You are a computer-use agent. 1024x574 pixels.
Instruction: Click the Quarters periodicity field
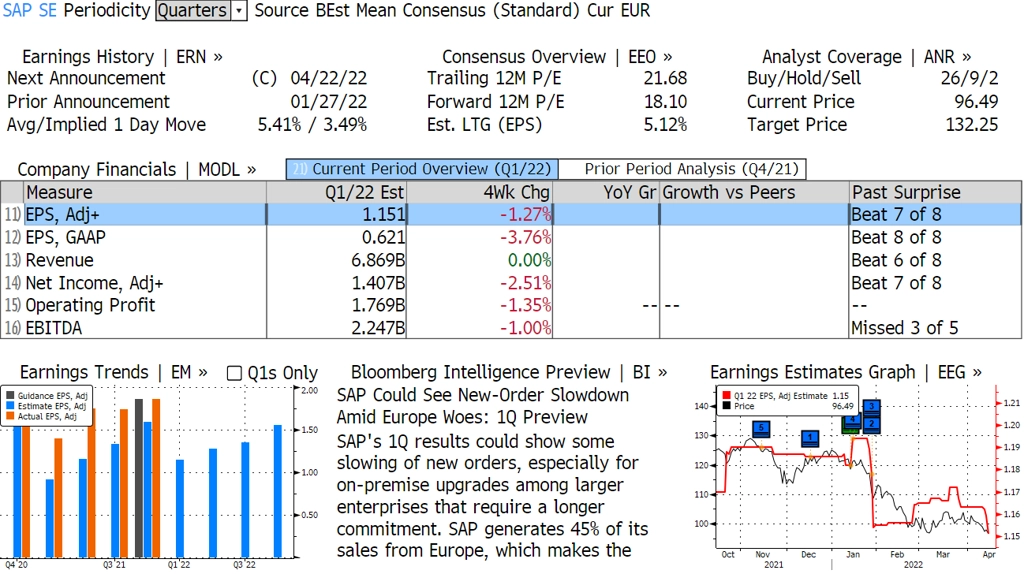(x=193, y=10)
